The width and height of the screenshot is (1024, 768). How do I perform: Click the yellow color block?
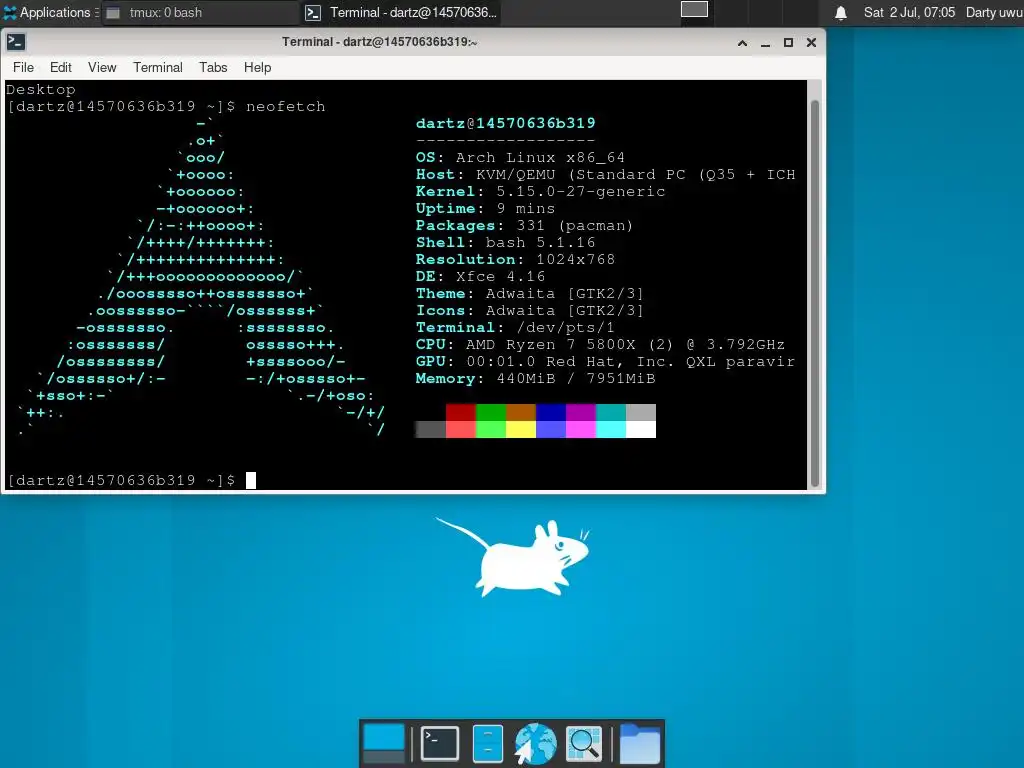click(x=520, y=429)
